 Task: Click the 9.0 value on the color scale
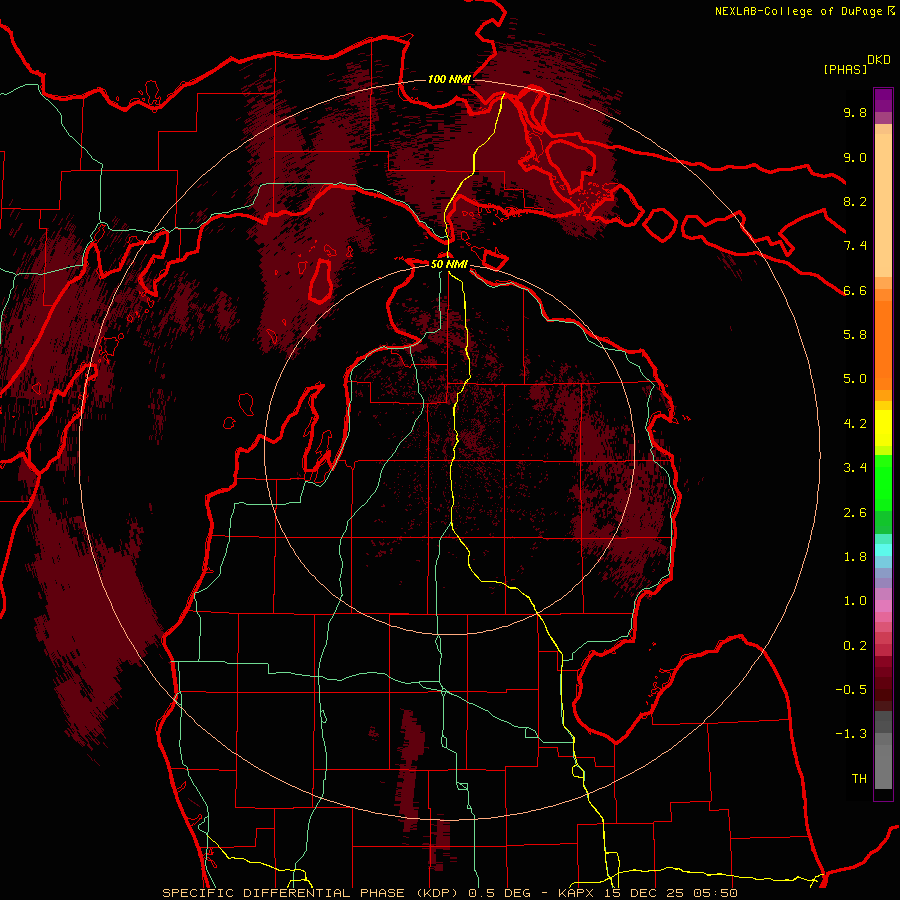click(x=855, y=157)
